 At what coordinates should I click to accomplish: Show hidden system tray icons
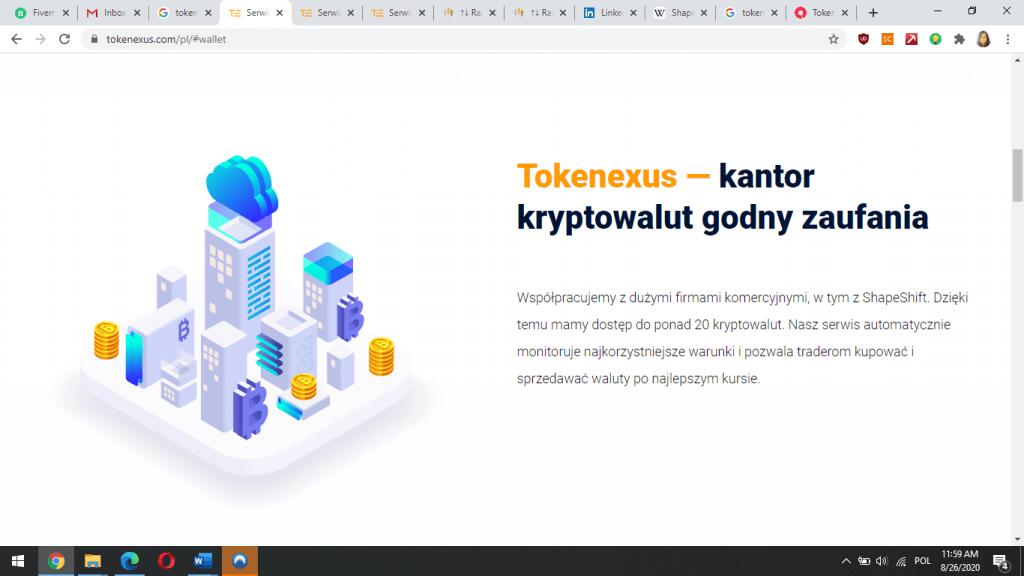(x=846, y=561)
